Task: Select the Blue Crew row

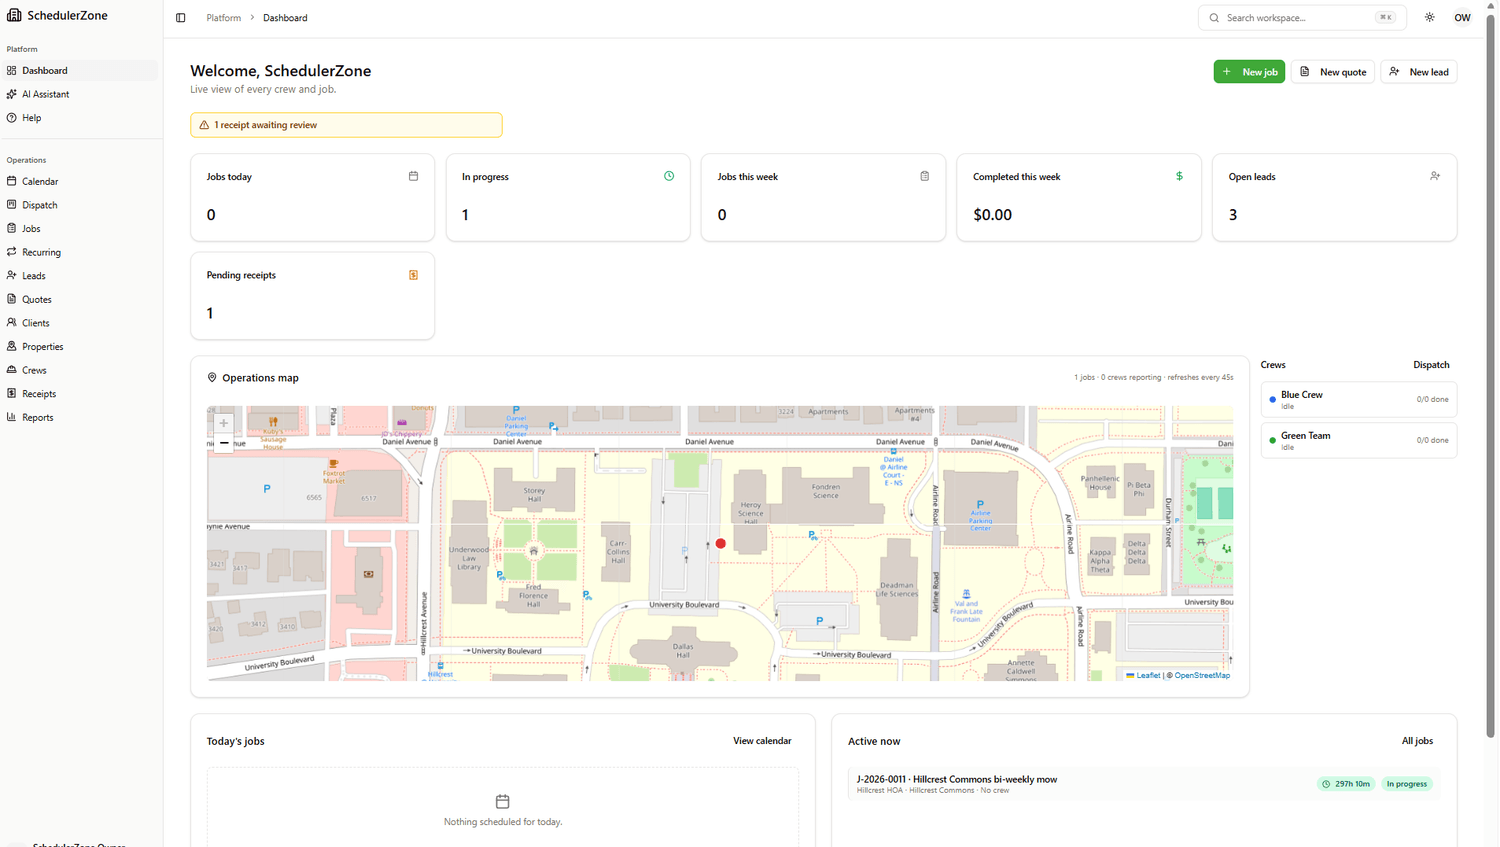Action: point(1358,400)
